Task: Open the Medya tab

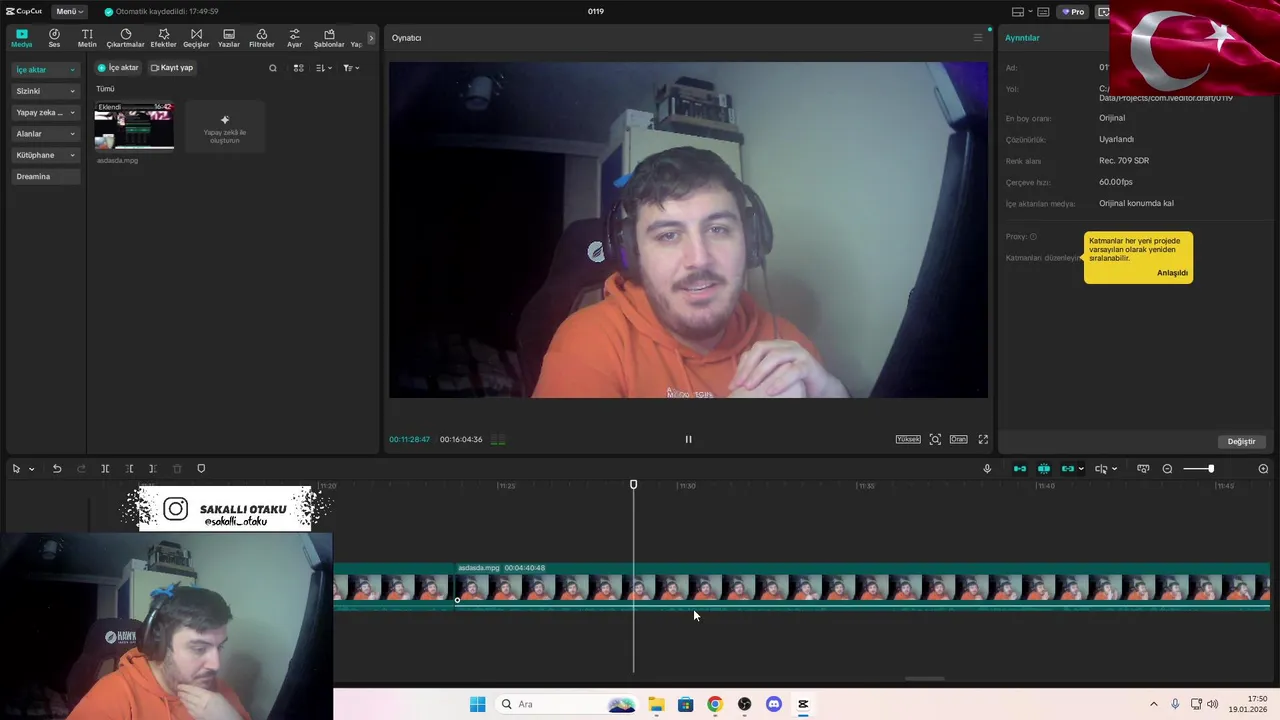Action: pyautogui.click(x=21, y=38)
